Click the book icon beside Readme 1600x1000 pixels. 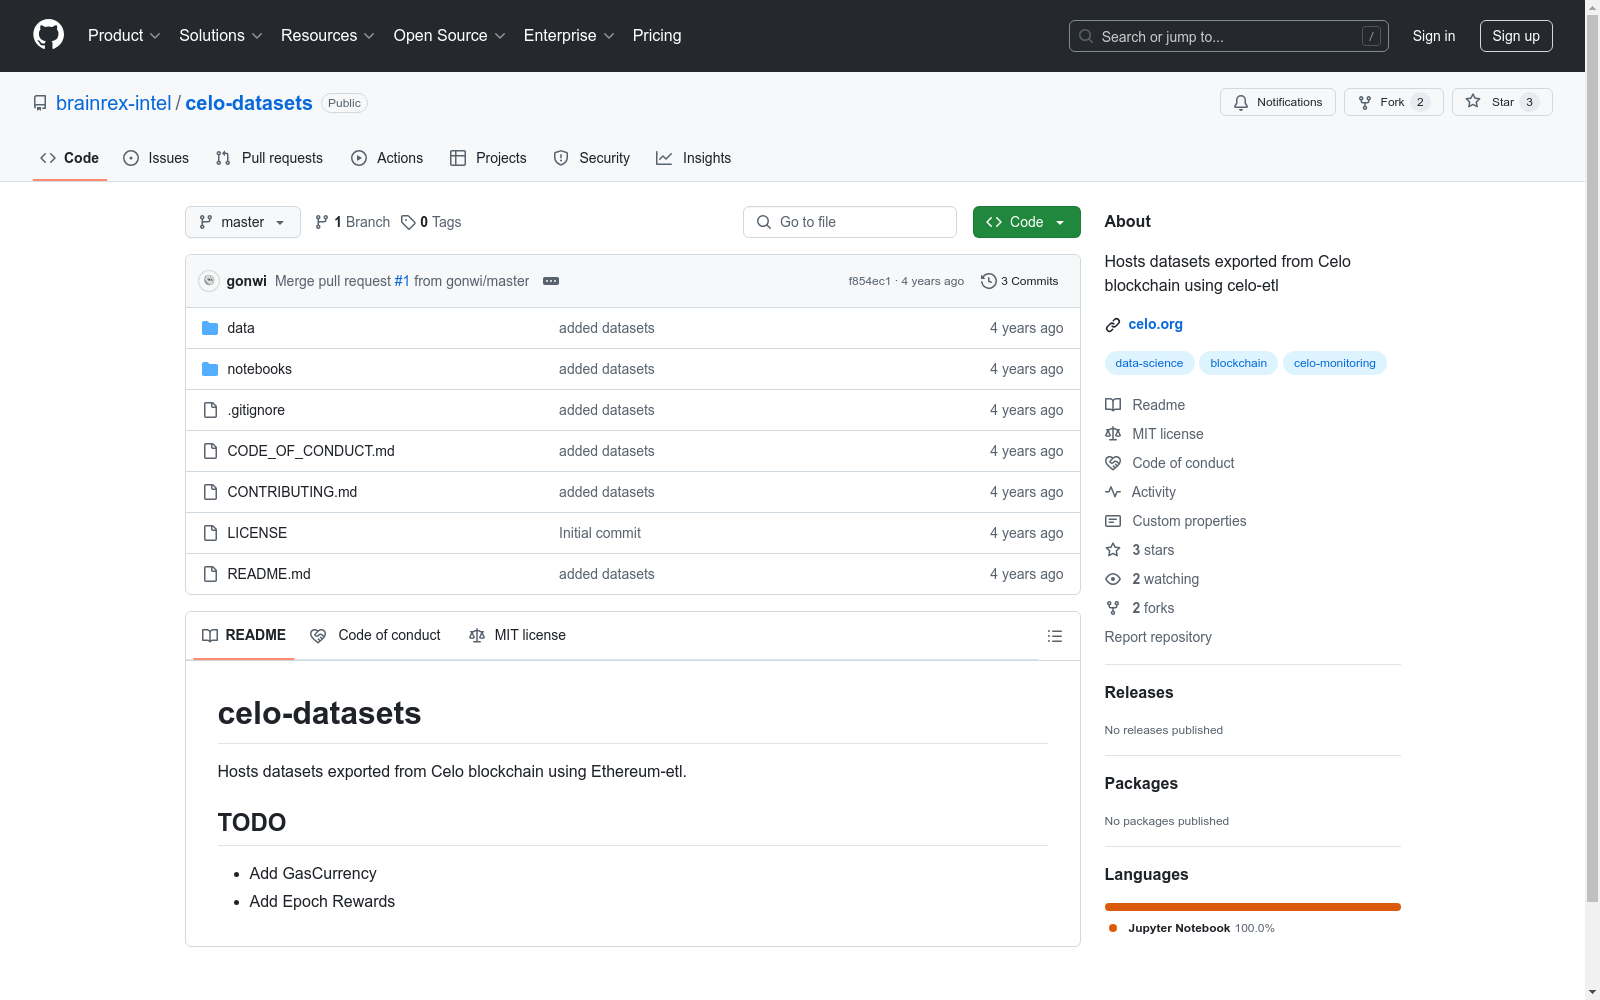(1113, 405)
